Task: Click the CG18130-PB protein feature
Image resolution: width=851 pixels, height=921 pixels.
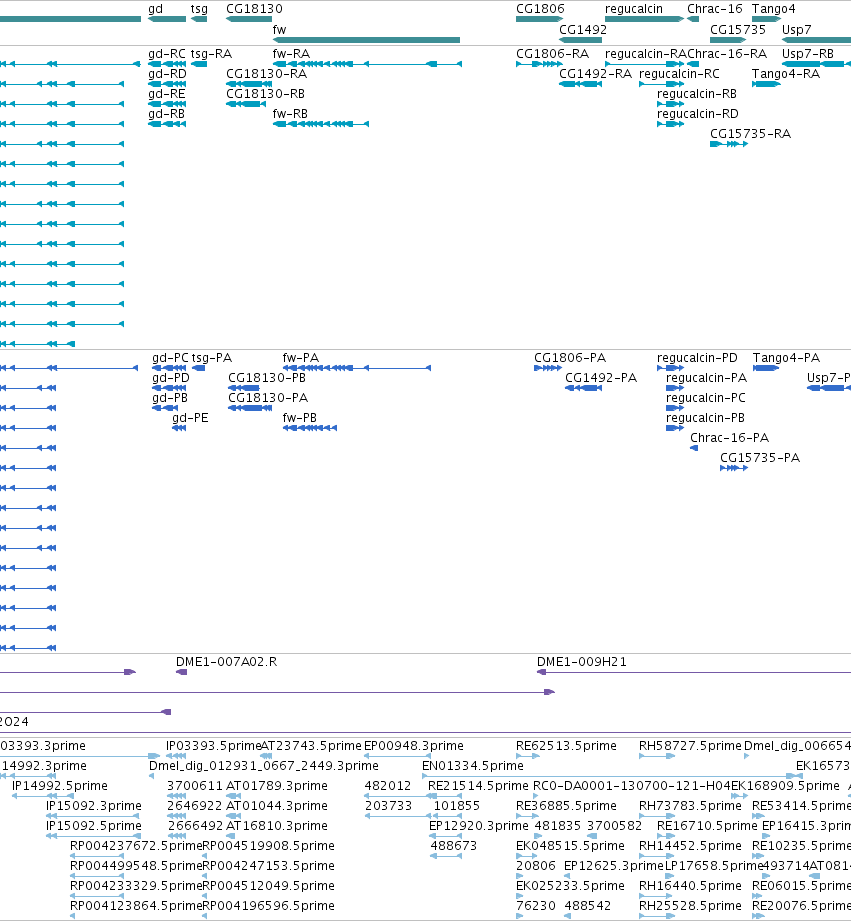Action: coord(244,388)
